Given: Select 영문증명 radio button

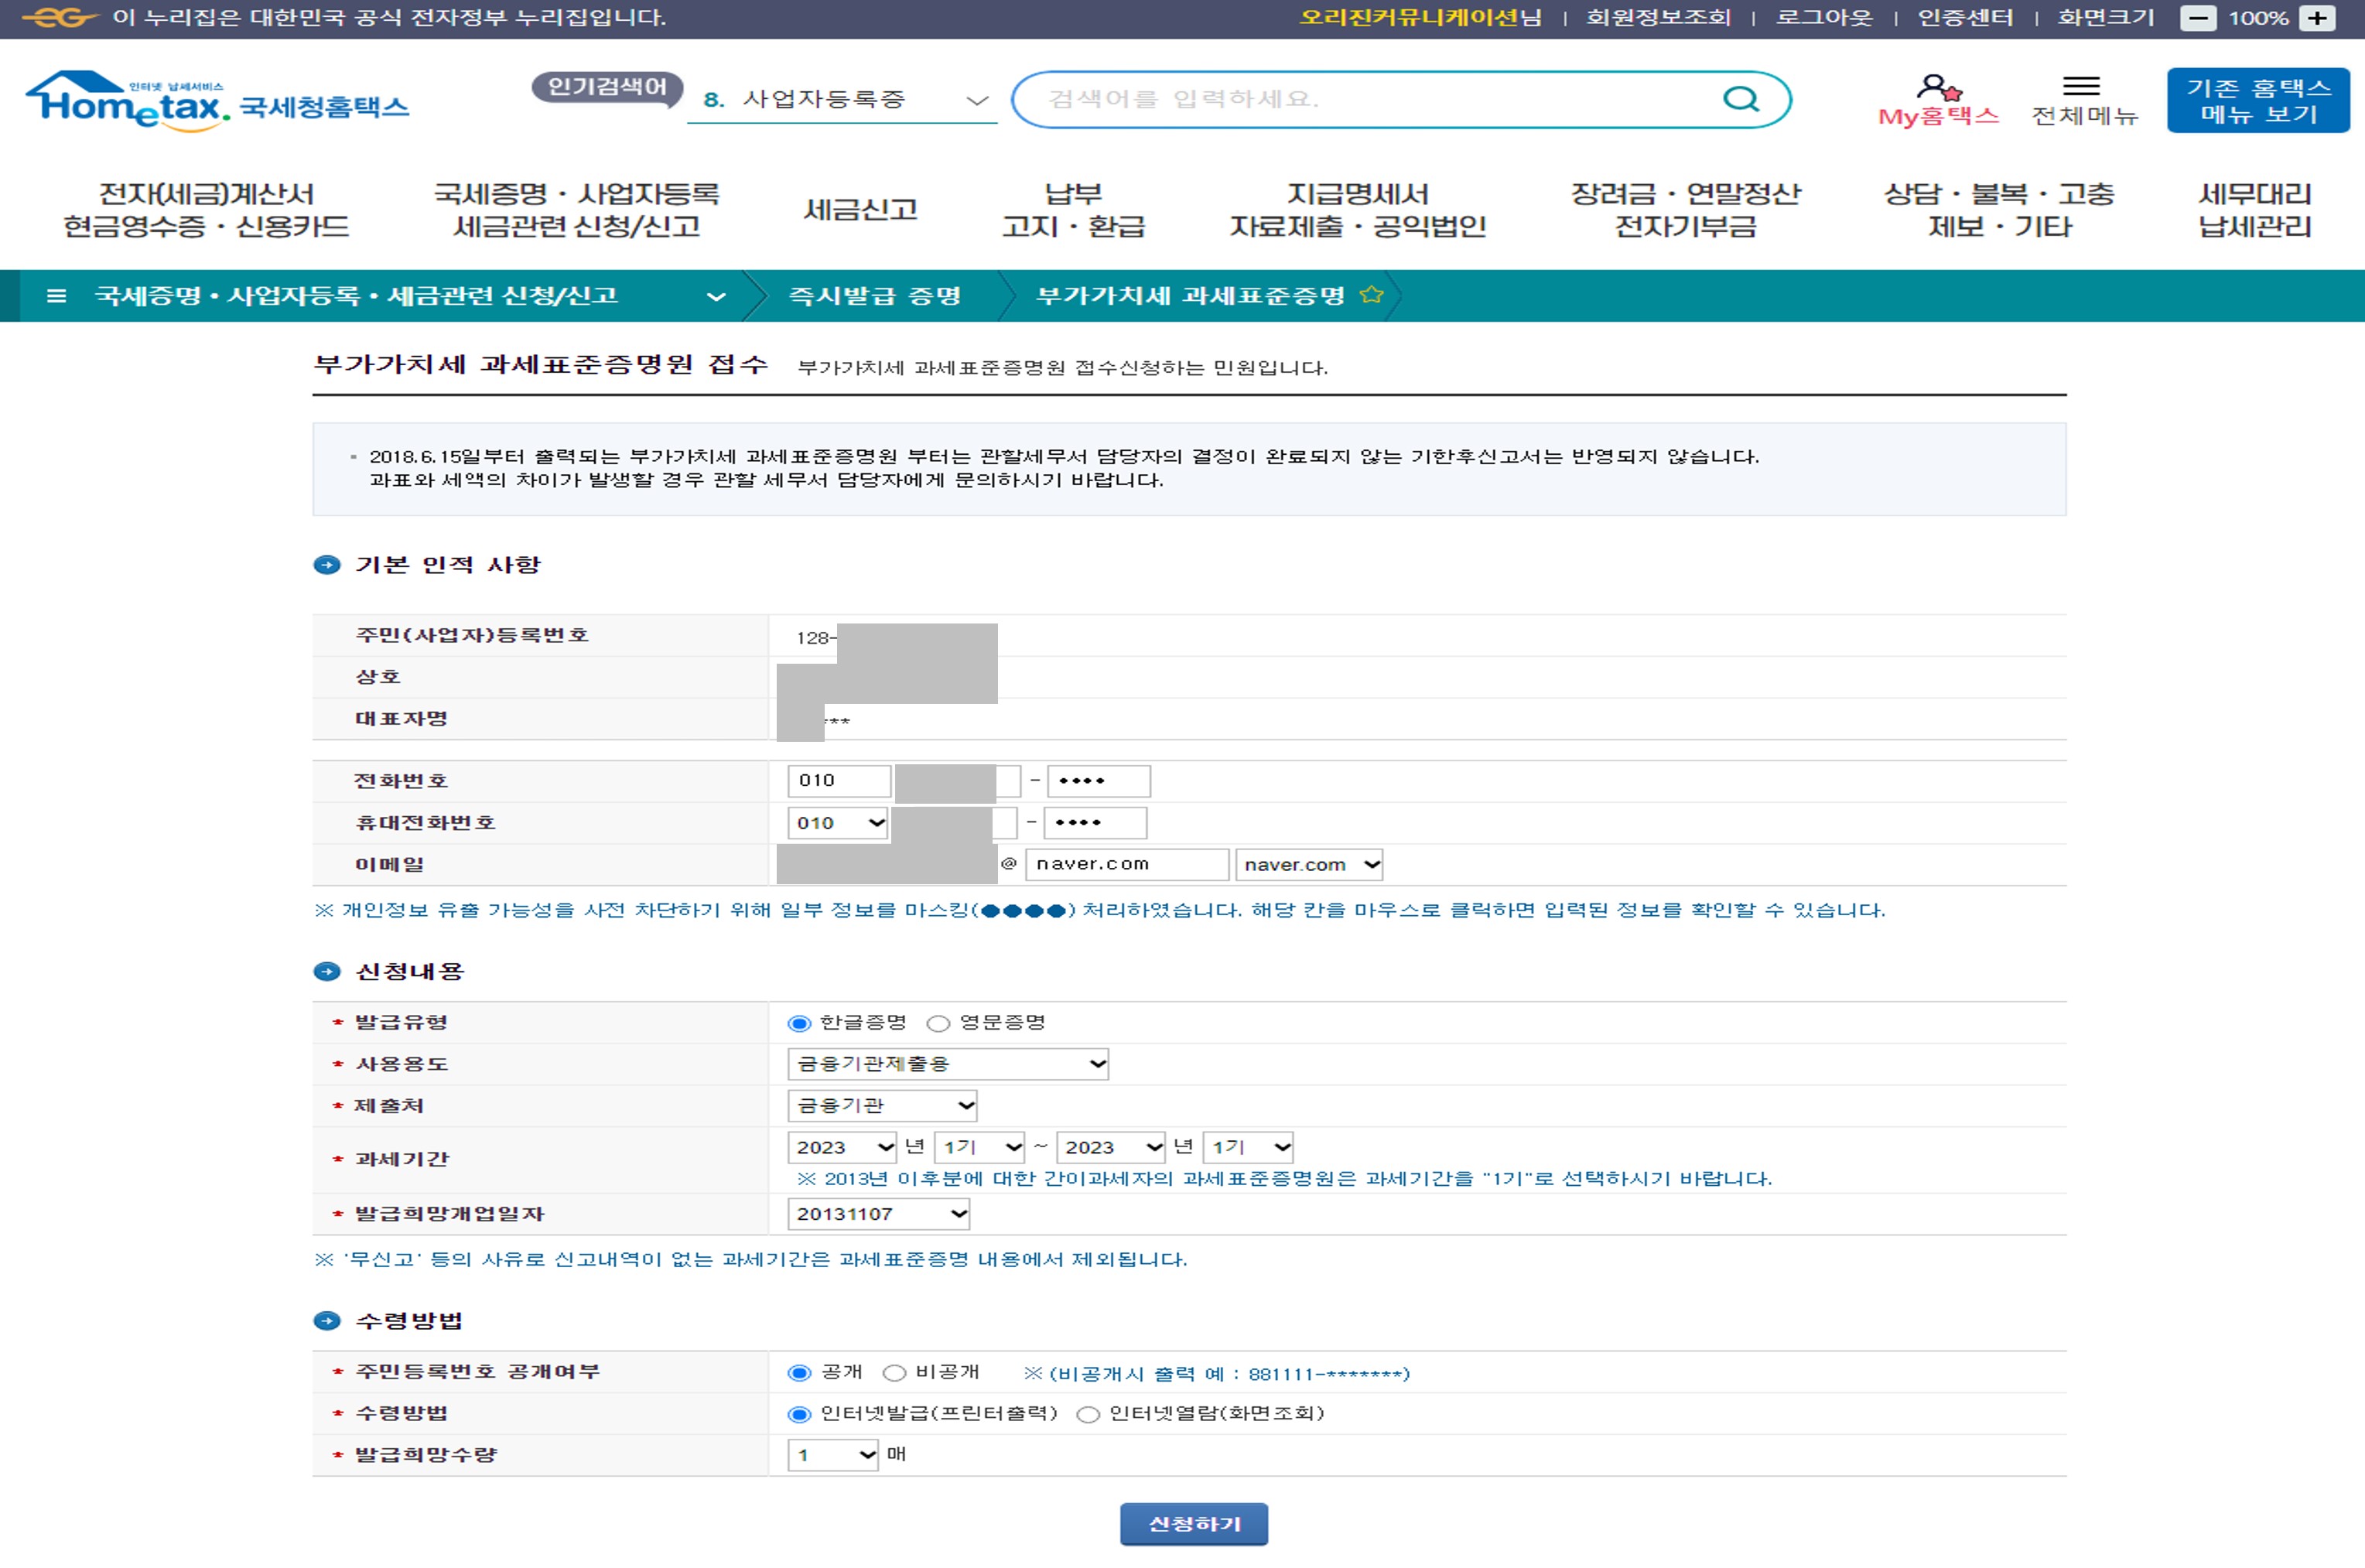Looking at the screenshot, I should pyautogui.click(x=938, y=1023).
